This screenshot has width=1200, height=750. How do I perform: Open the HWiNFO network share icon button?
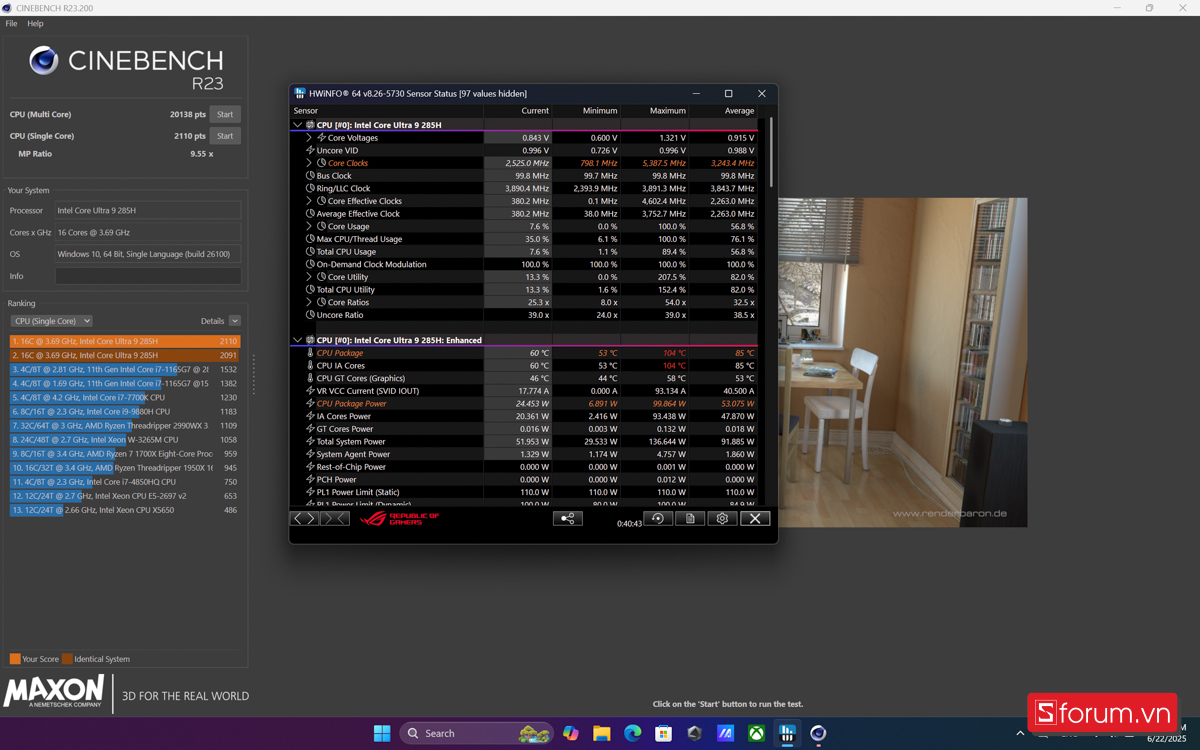567,519
